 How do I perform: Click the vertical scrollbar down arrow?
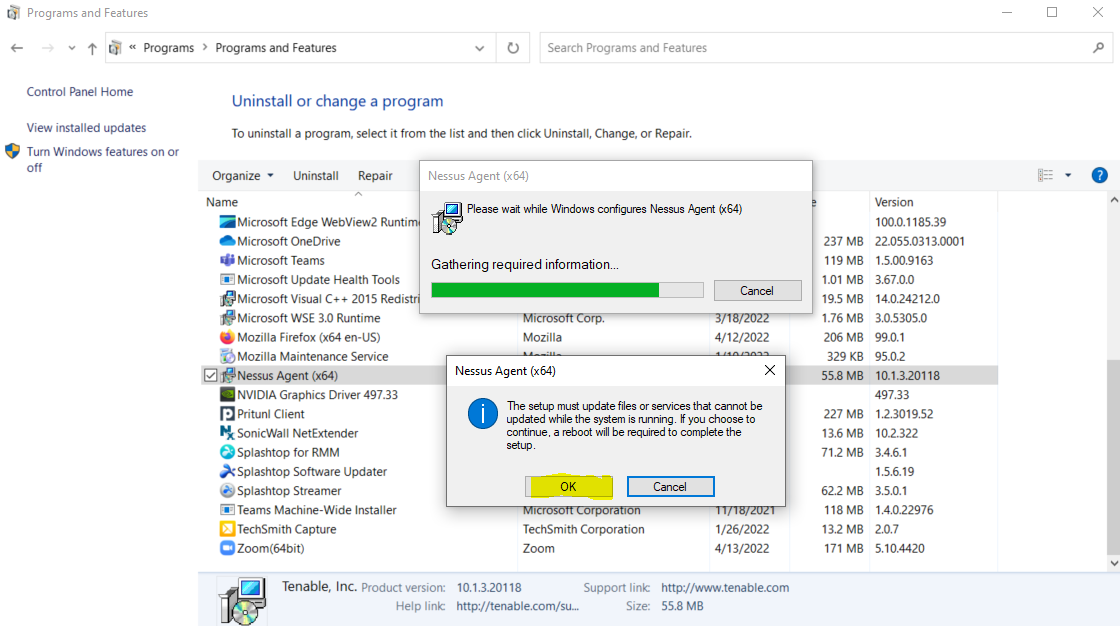(1114, 563)
